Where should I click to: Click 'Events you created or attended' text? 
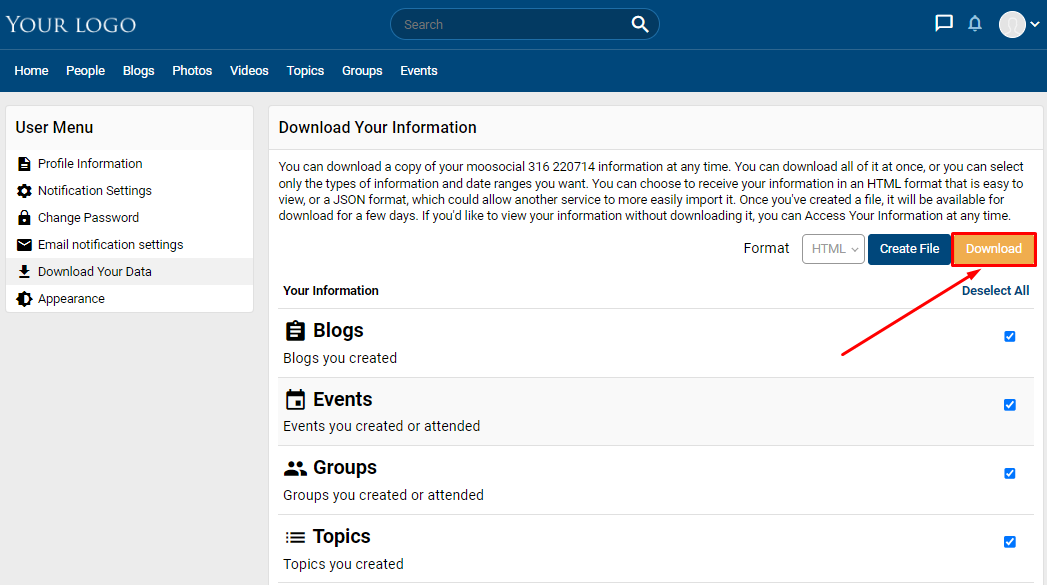(381, 426)
